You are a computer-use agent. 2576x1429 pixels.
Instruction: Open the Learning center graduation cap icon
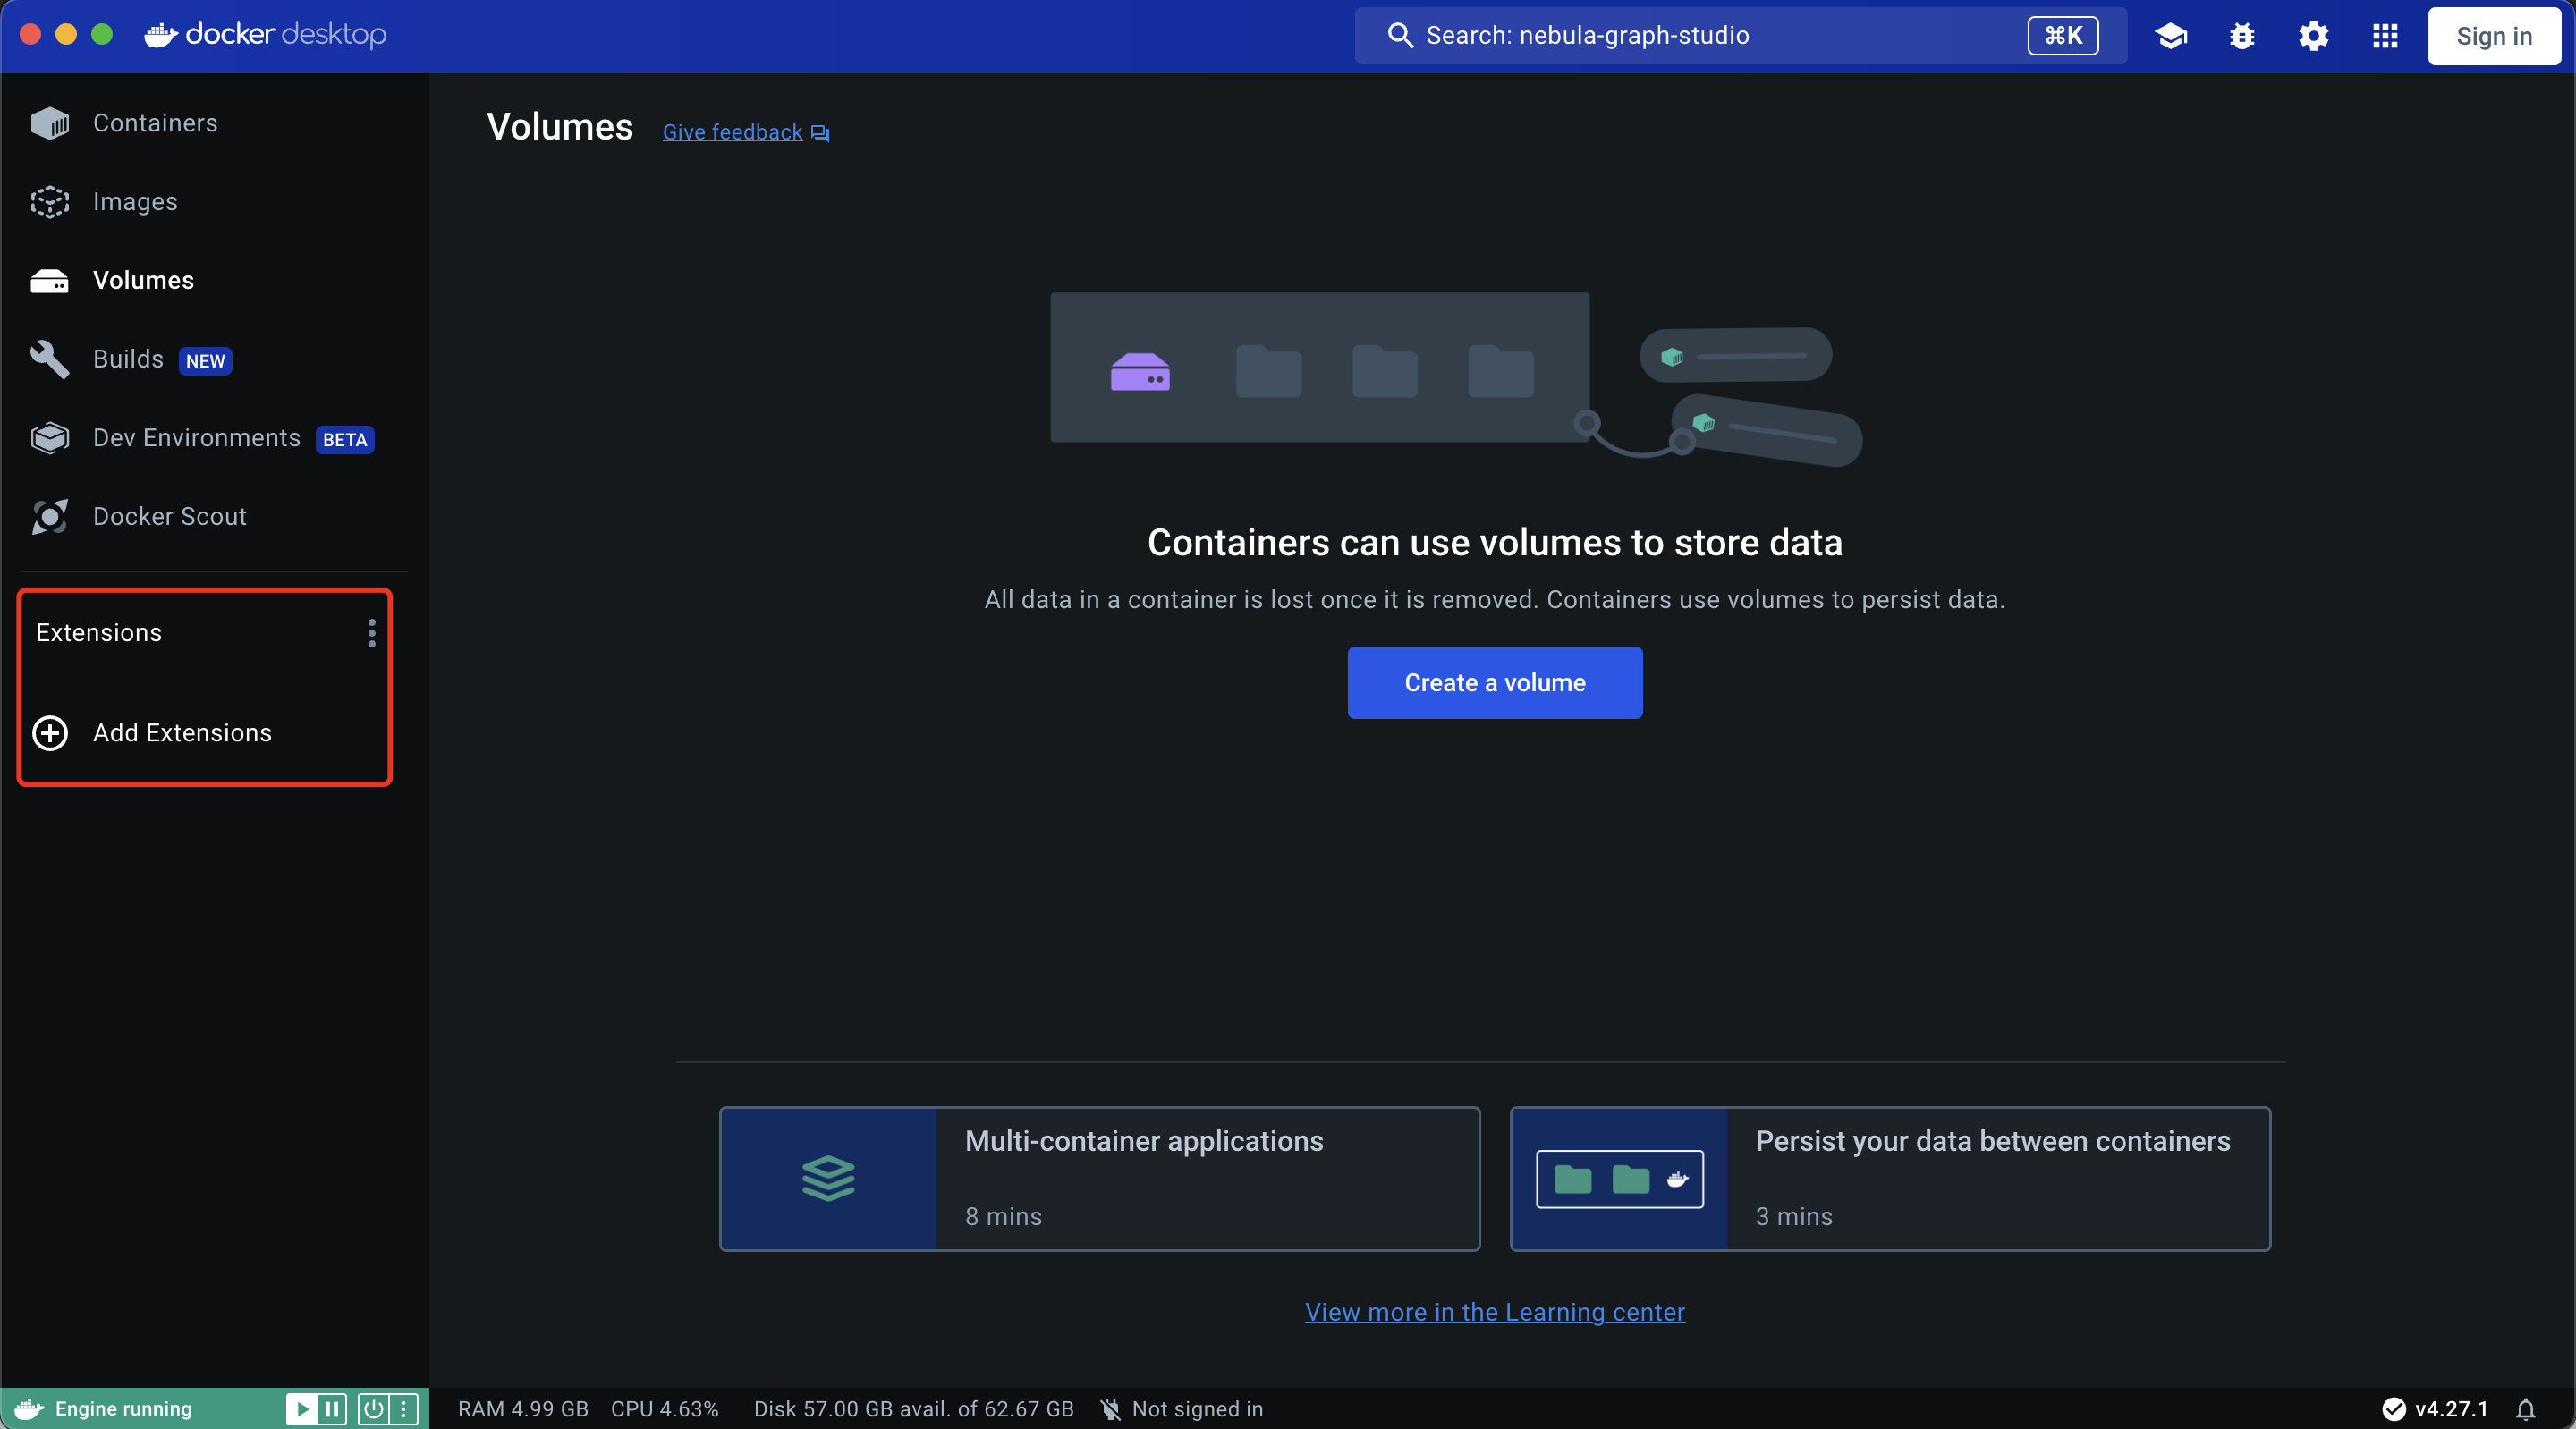tap(2170, 35)
